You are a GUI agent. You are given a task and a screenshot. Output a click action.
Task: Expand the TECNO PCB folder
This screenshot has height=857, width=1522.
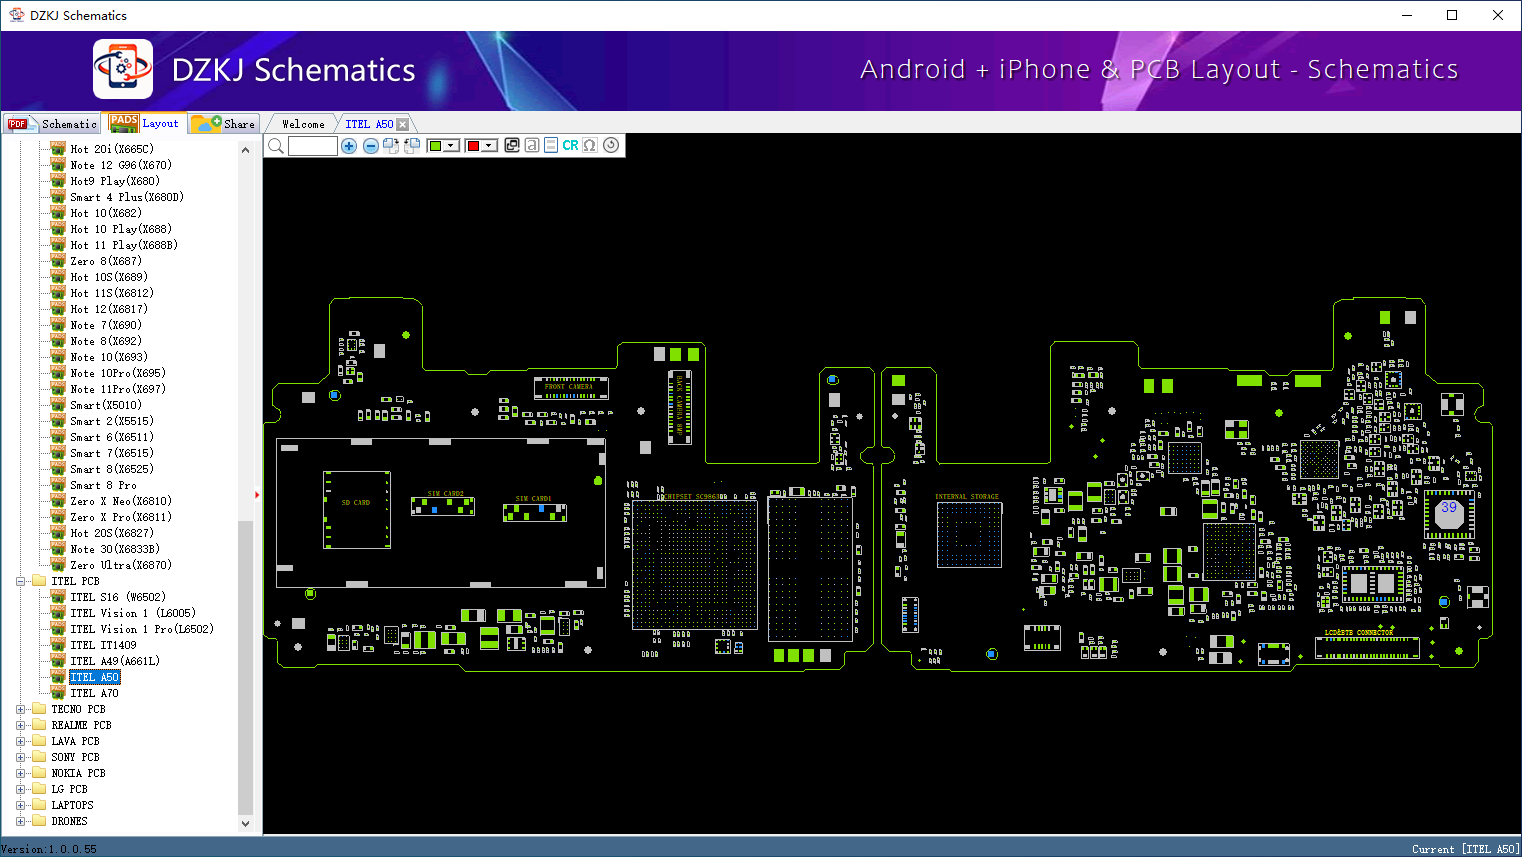[20, 709]
